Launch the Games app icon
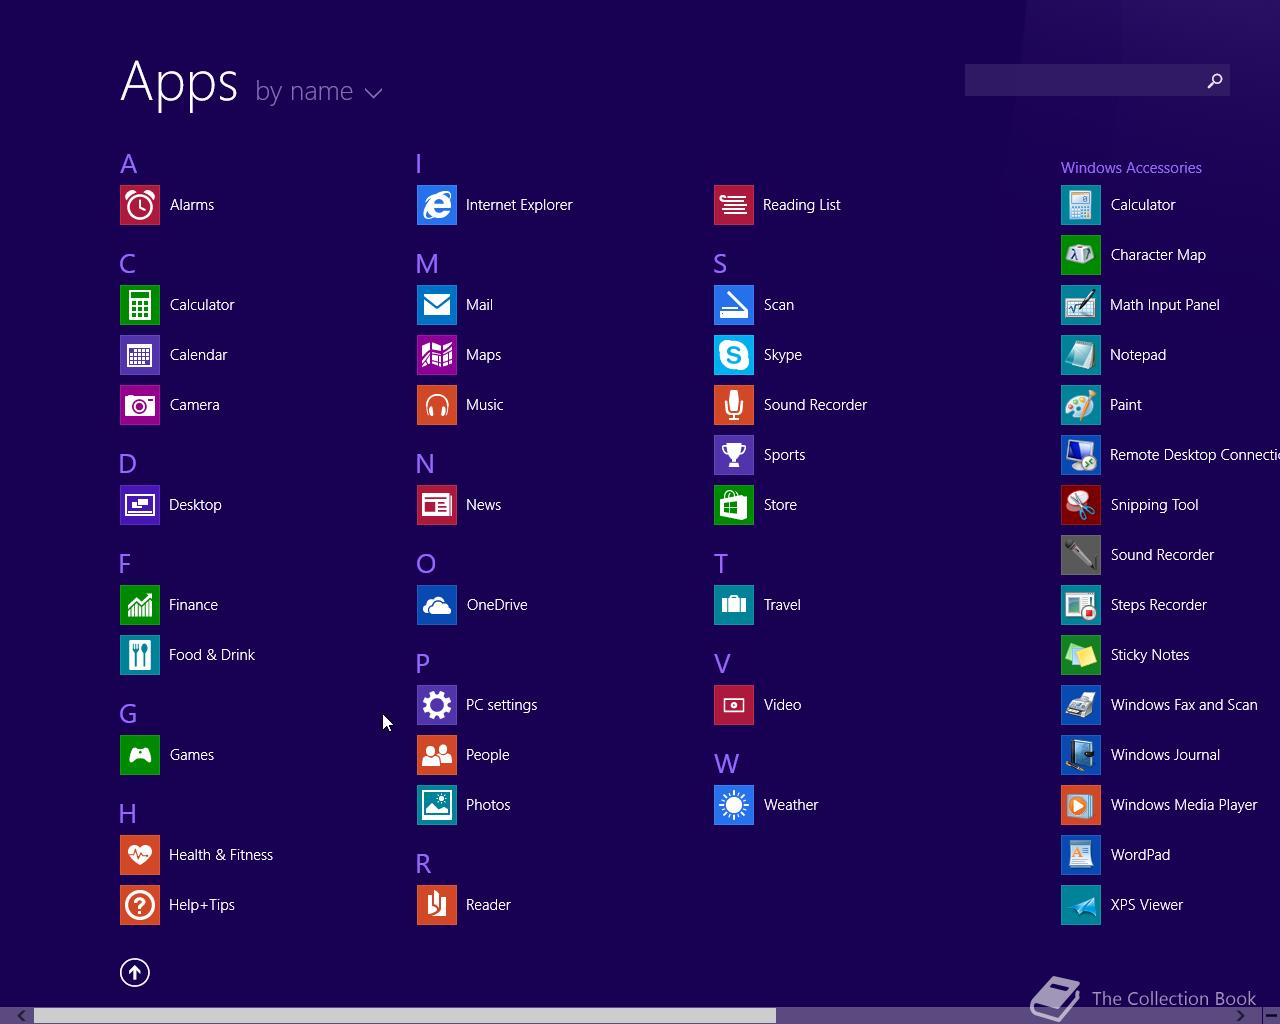Image resolution: width=1280 pixels, height=1024 pixels. click(140, 755)
